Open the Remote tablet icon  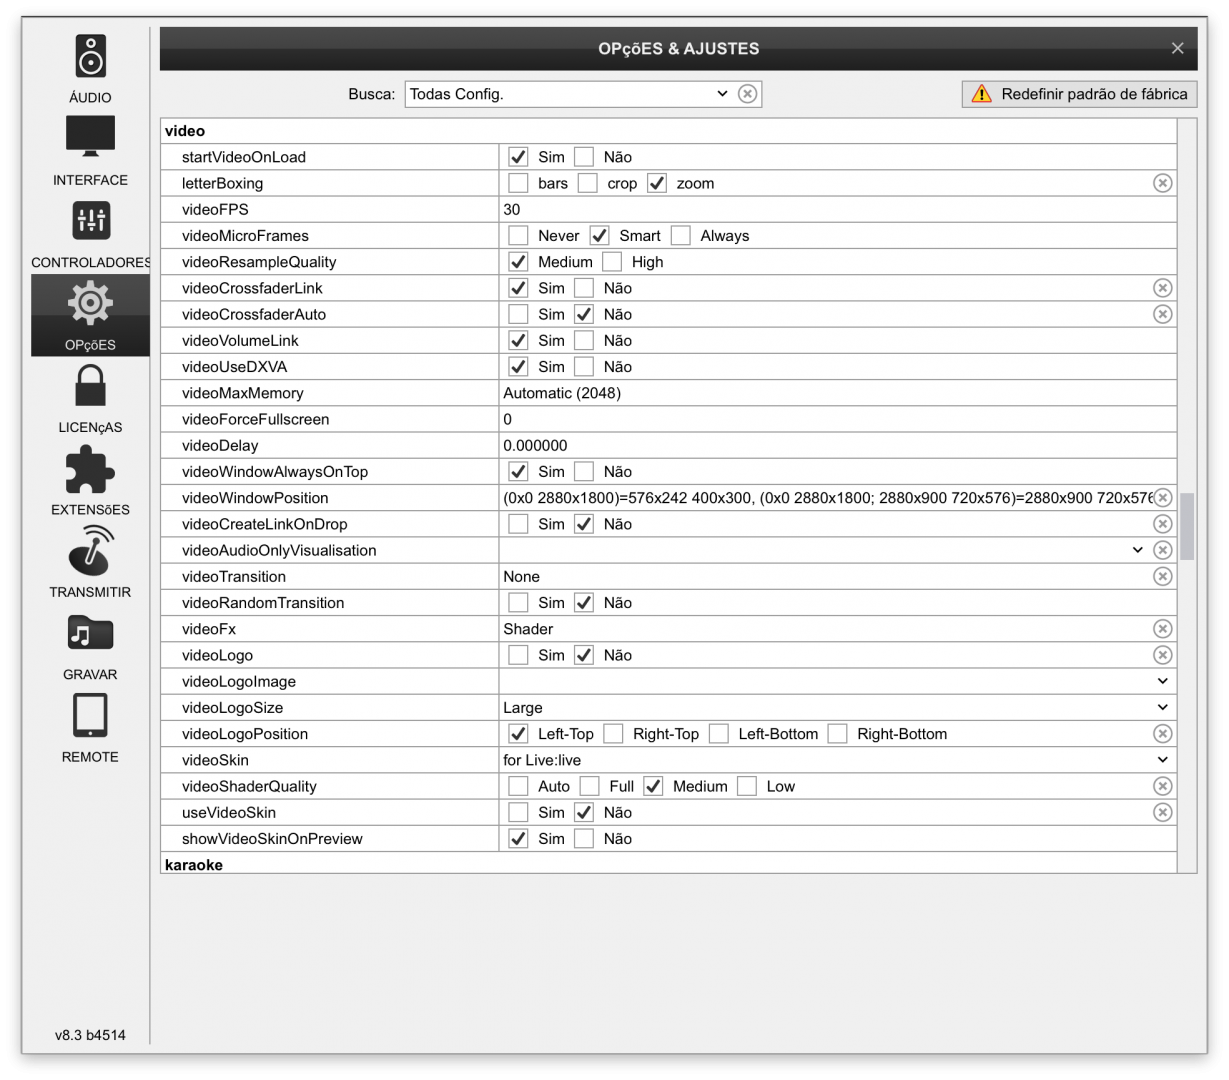pos(90,716)
